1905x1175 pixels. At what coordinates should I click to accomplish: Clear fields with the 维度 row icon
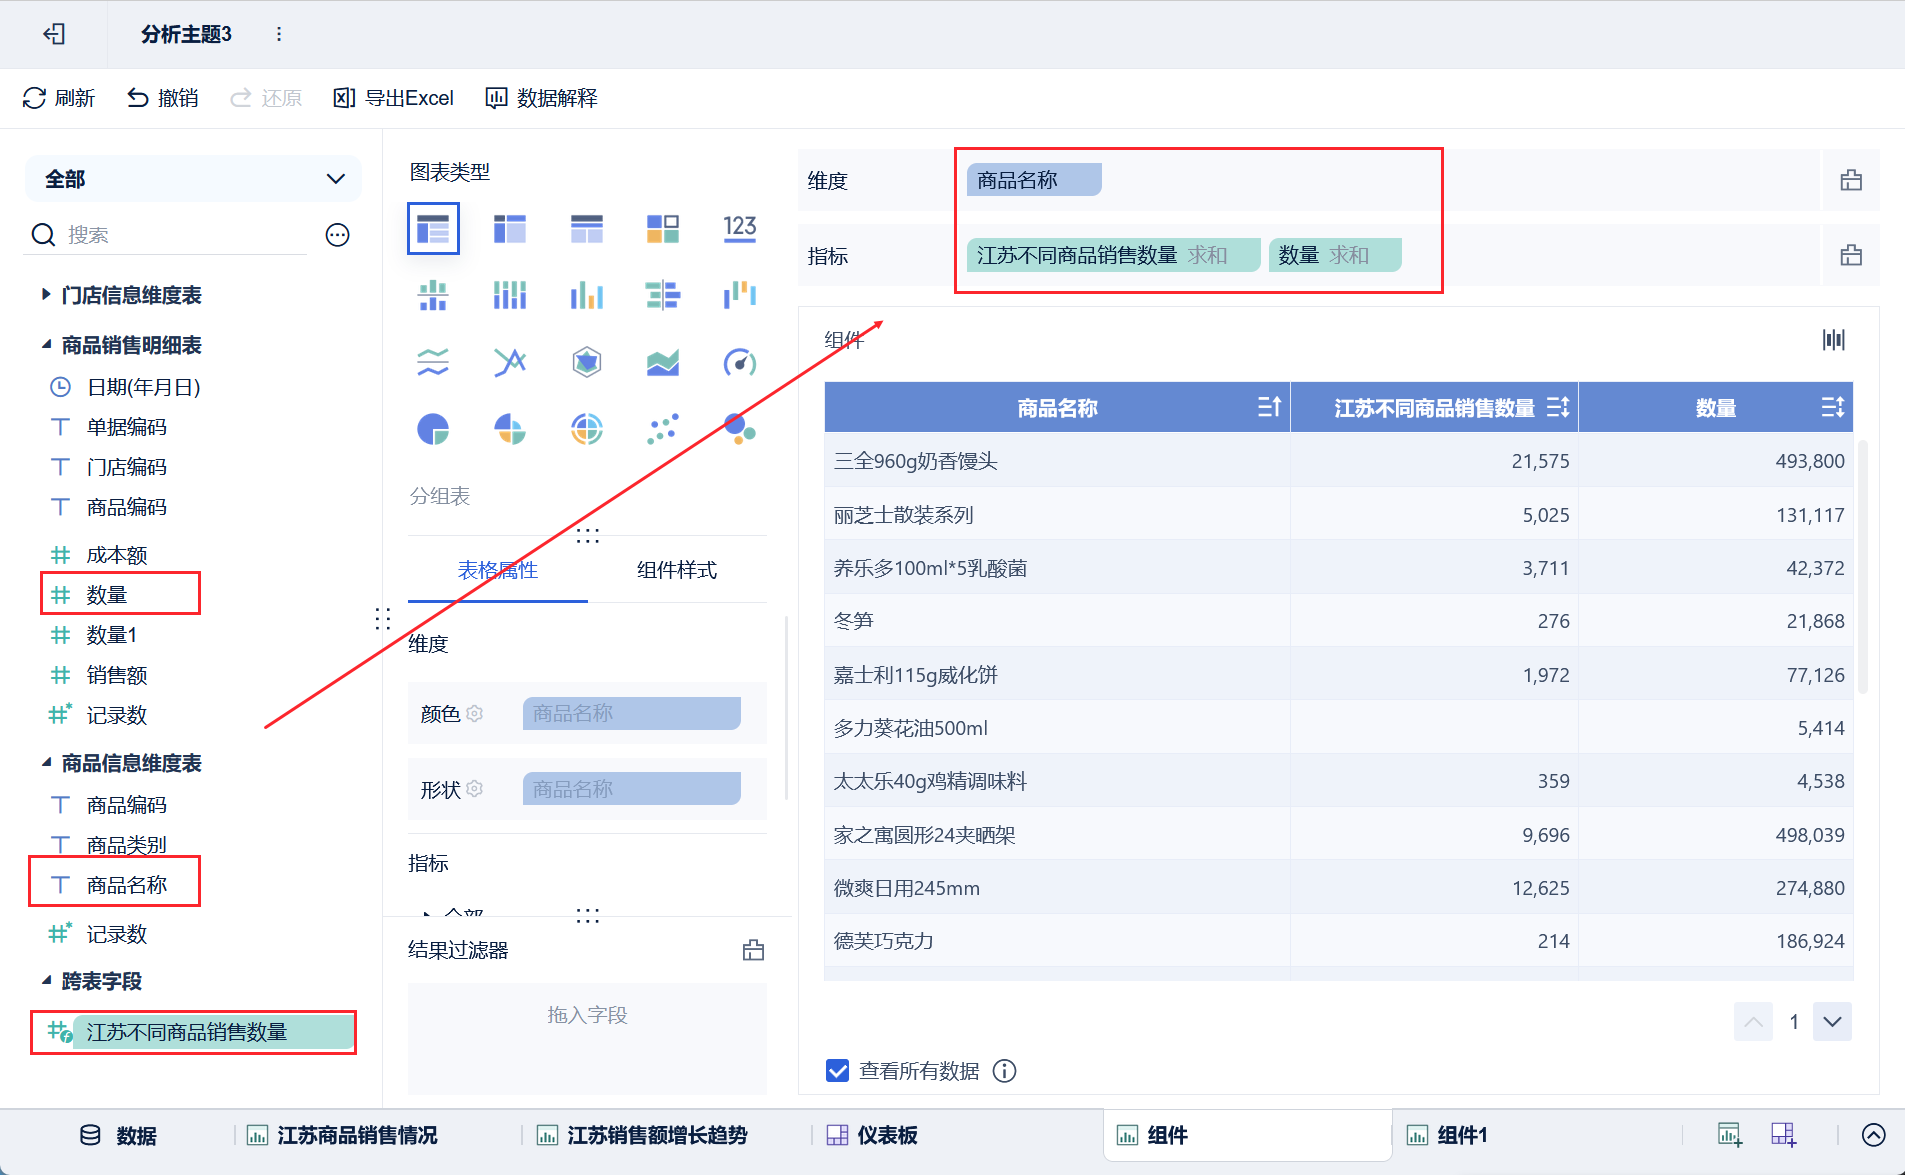pos(1851,180)
